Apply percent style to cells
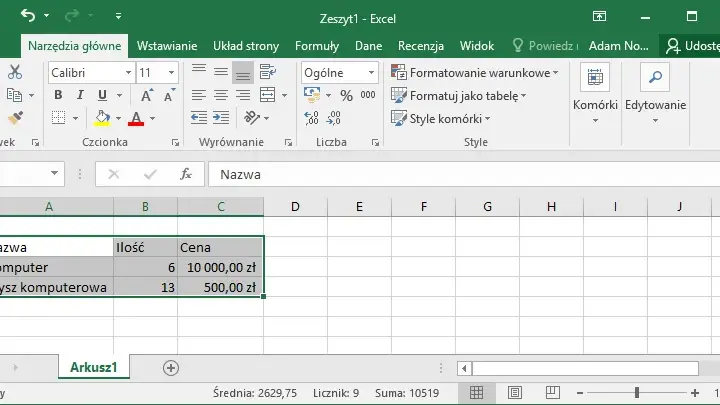The image size is (720, 405). [x=346, y=96]
